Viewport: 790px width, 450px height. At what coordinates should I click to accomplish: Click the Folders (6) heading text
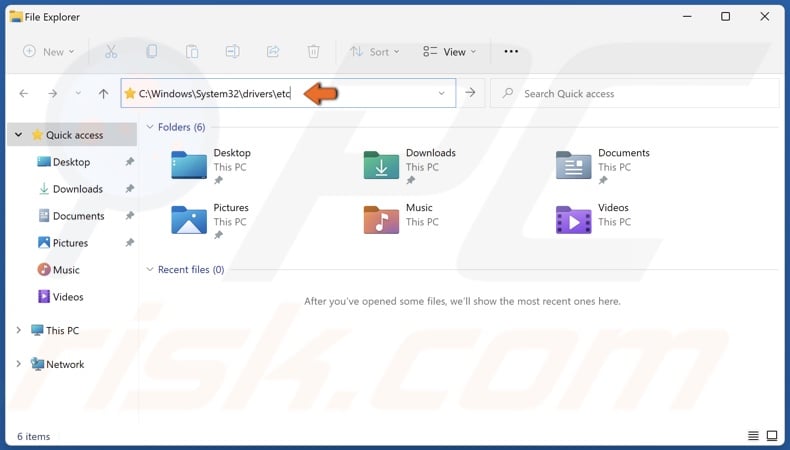pyautogui.click(x=181, y=127)
